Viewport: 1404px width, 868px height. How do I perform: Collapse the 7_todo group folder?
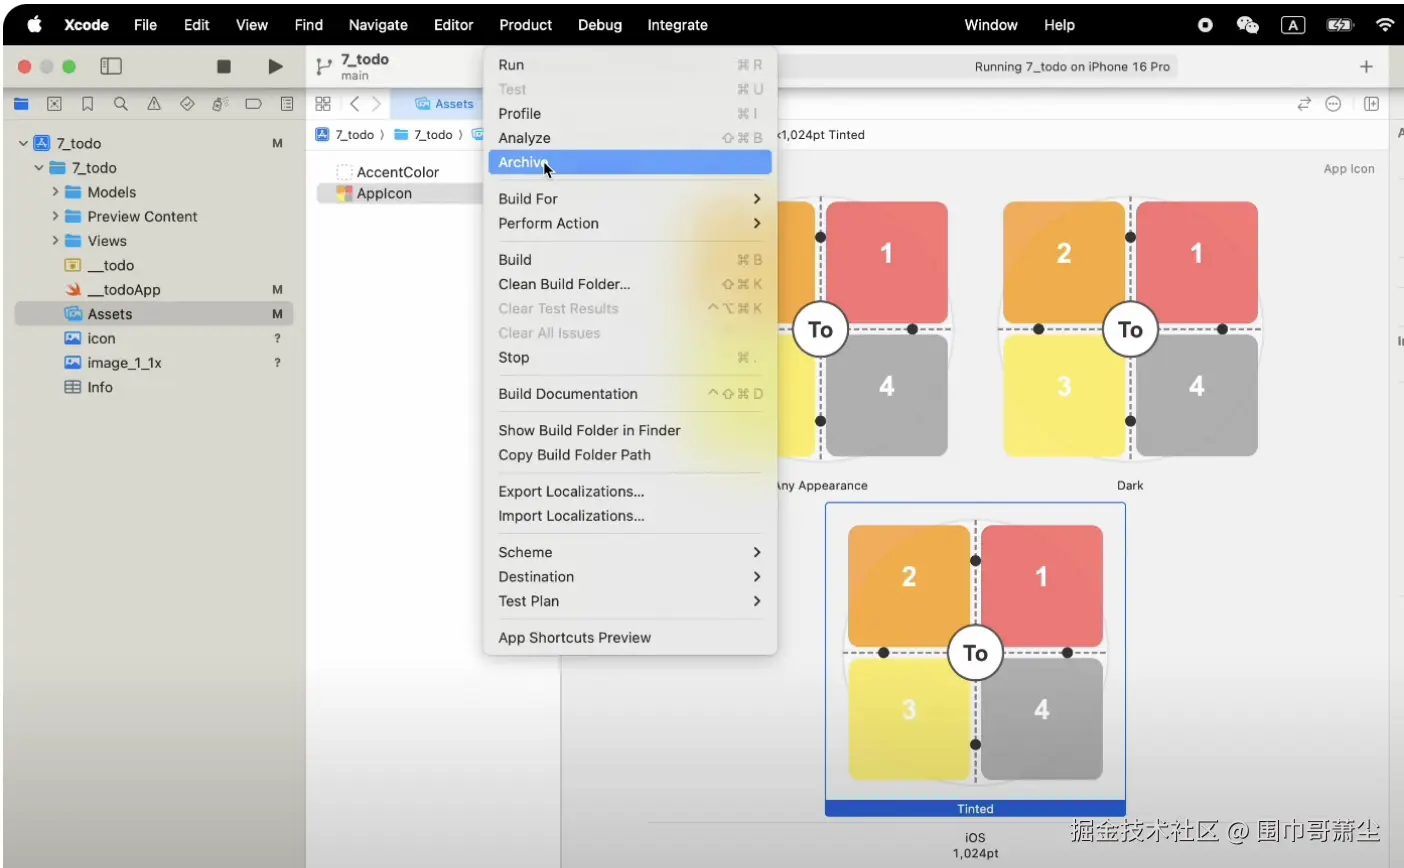click(39, 168)
